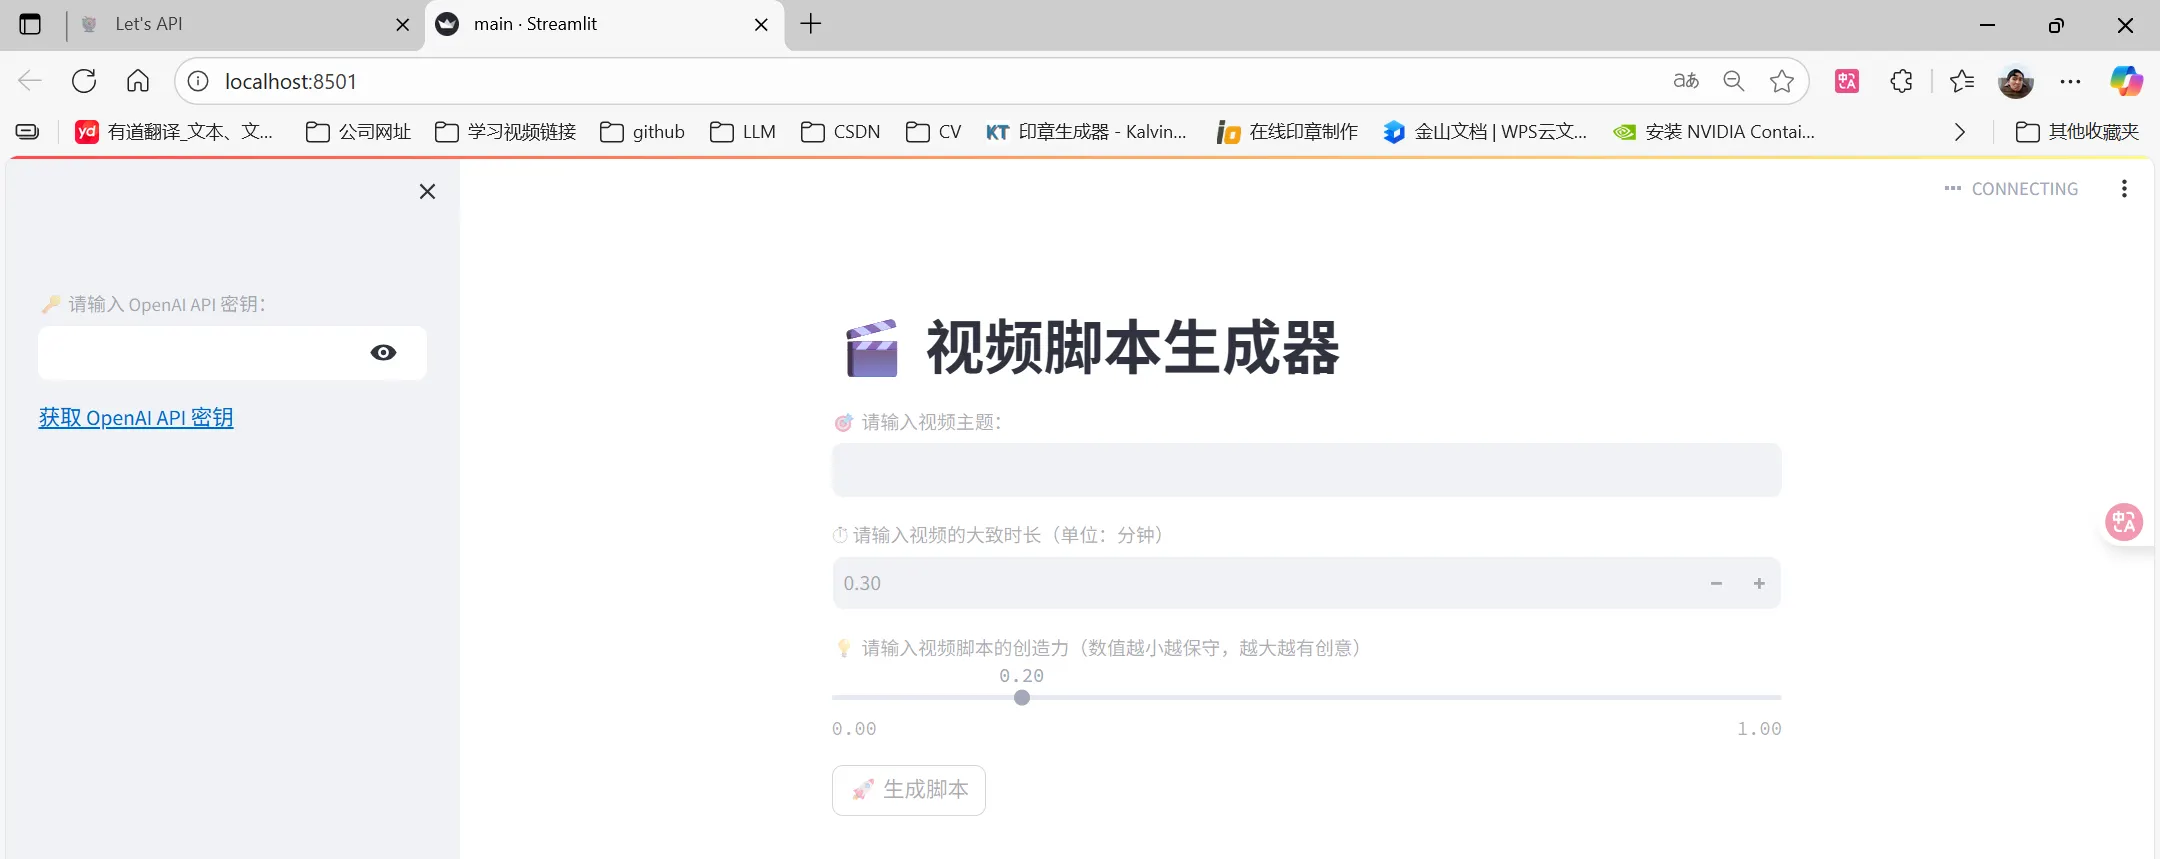Image resolution: width=2160 pixels, height=859 pixels.
Task: Open browser Settings and more menu
Action: tap(2070, 81)
